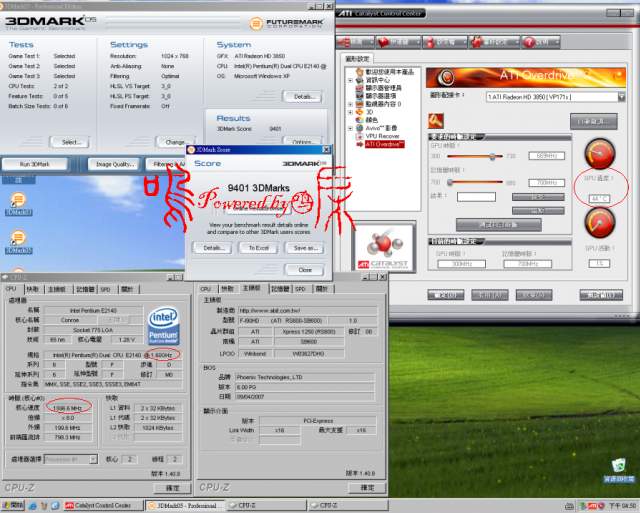The height and width of the screenshot is (513, 640).
Task: Select the Avivo video tree item
Action: 376,128
